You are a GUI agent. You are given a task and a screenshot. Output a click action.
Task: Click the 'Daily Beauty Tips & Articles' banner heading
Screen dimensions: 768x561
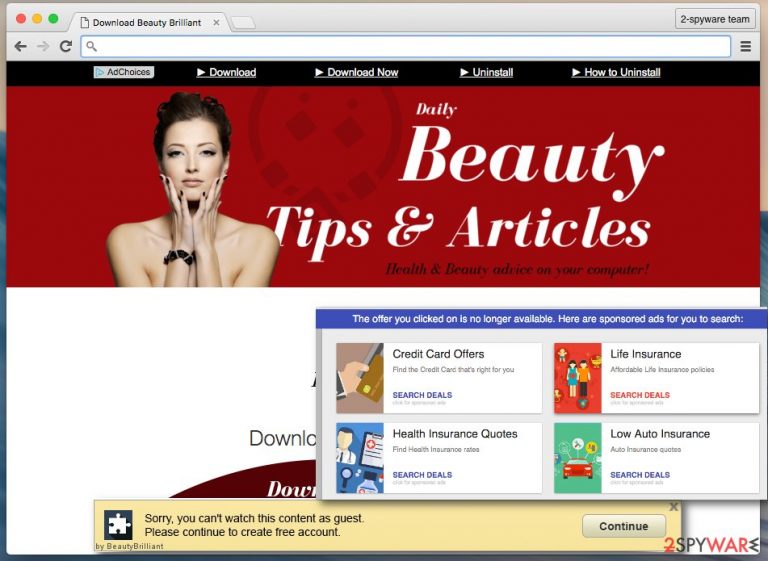pos(464,184)
